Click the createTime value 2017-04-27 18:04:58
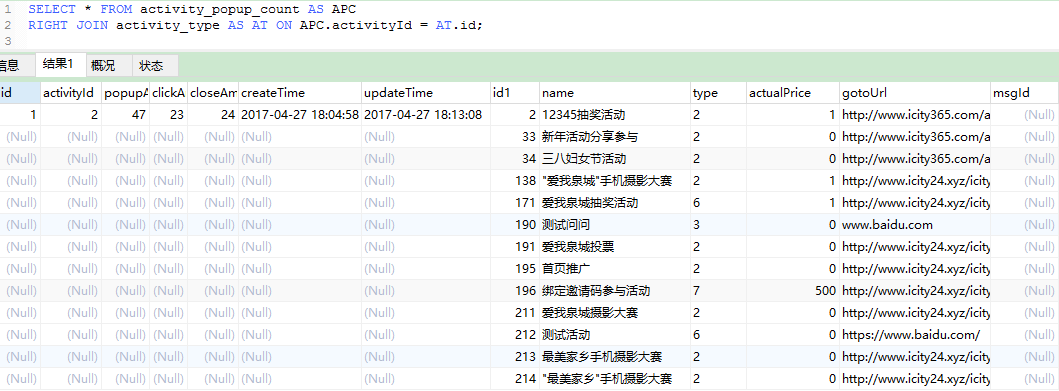1059x391 pixels. pos(299,115)
